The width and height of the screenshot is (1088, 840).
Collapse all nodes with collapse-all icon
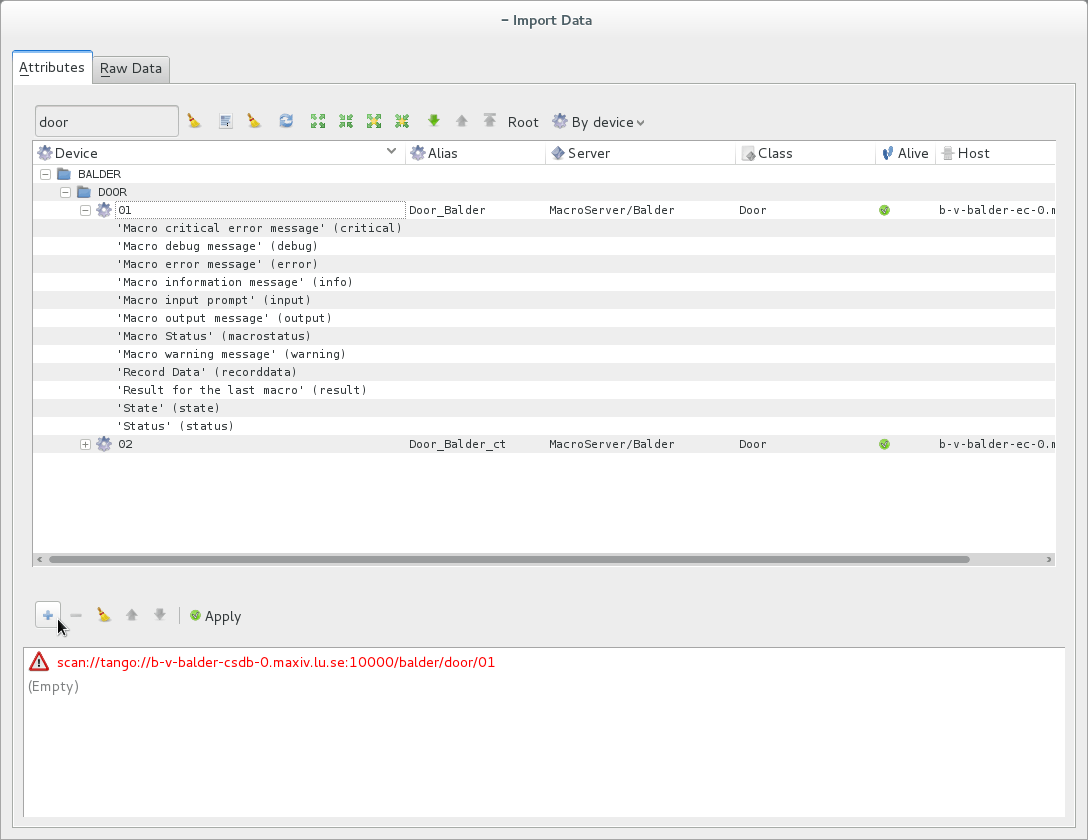tap(346, 120)
